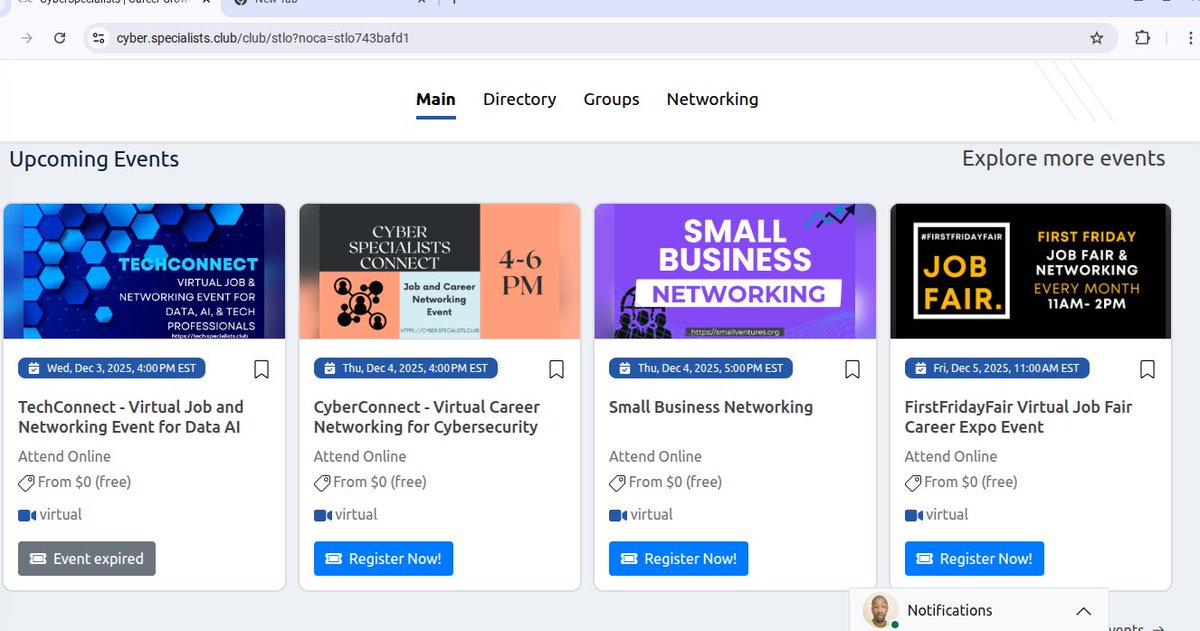
Task: Click the price tag icon on FirstFridayFair card
Action: (x=914, y=483)
